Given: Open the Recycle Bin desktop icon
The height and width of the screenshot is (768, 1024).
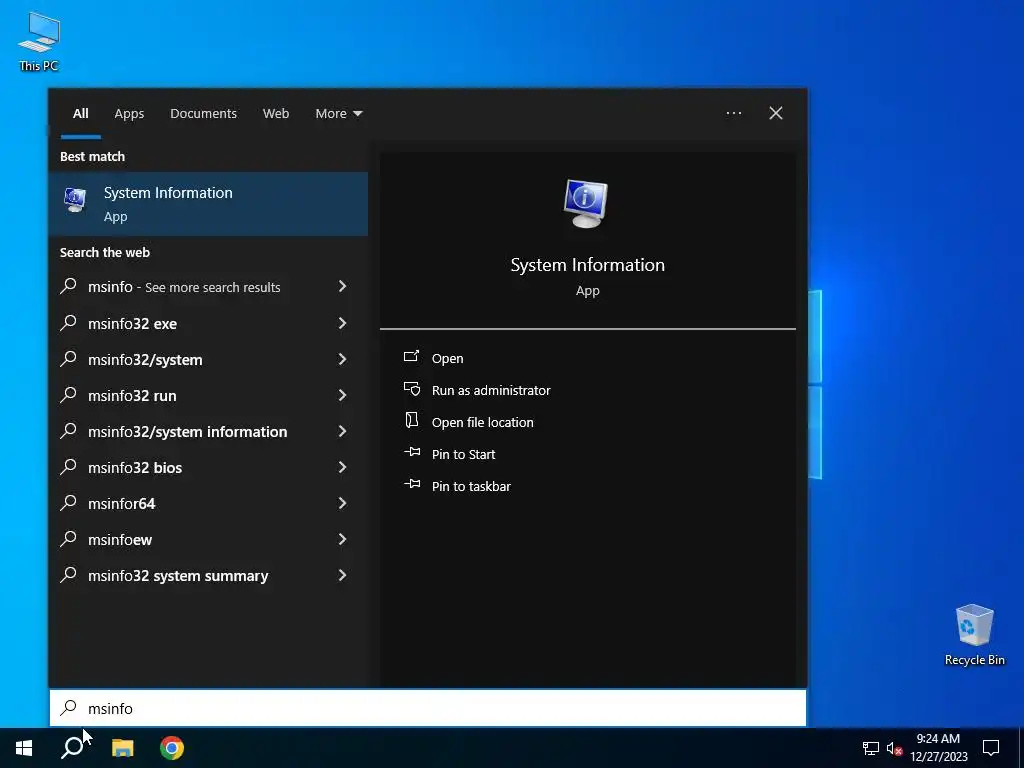Looking at the screenshot, I should tap(974, 634).
